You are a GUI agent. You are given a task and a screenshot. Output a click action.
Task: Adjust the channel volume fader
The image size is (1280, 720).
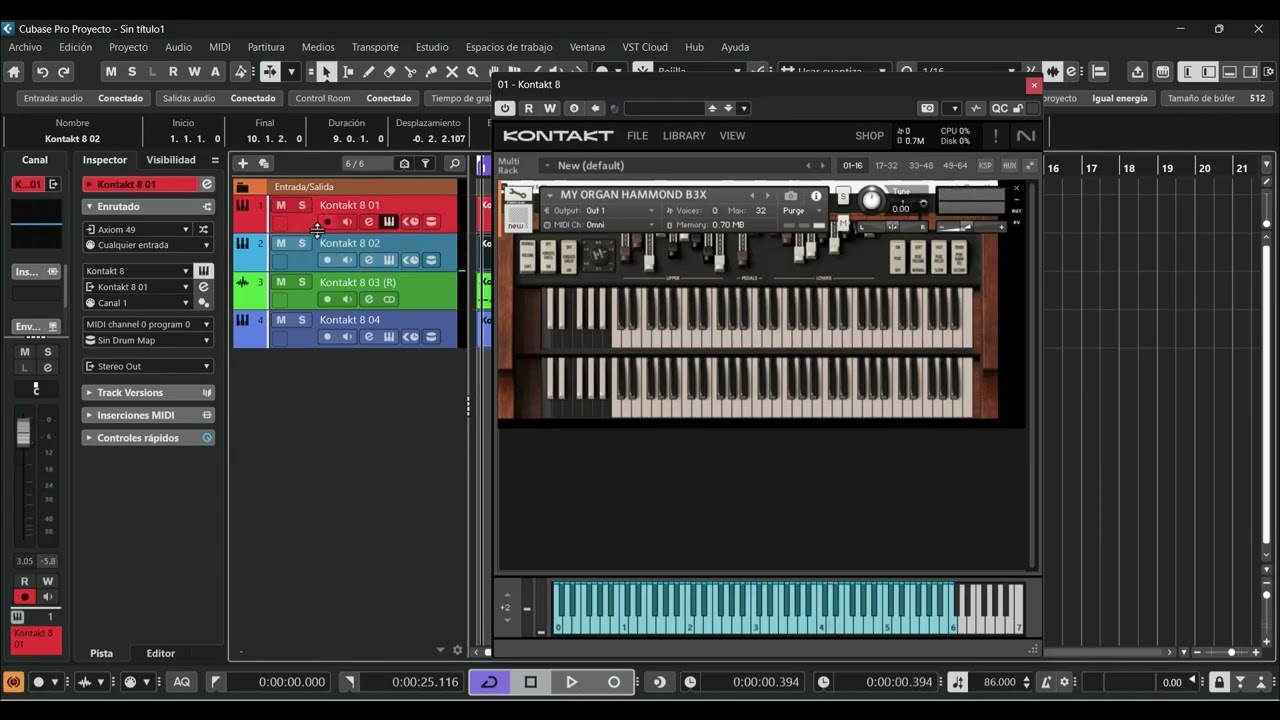[23, 432]
